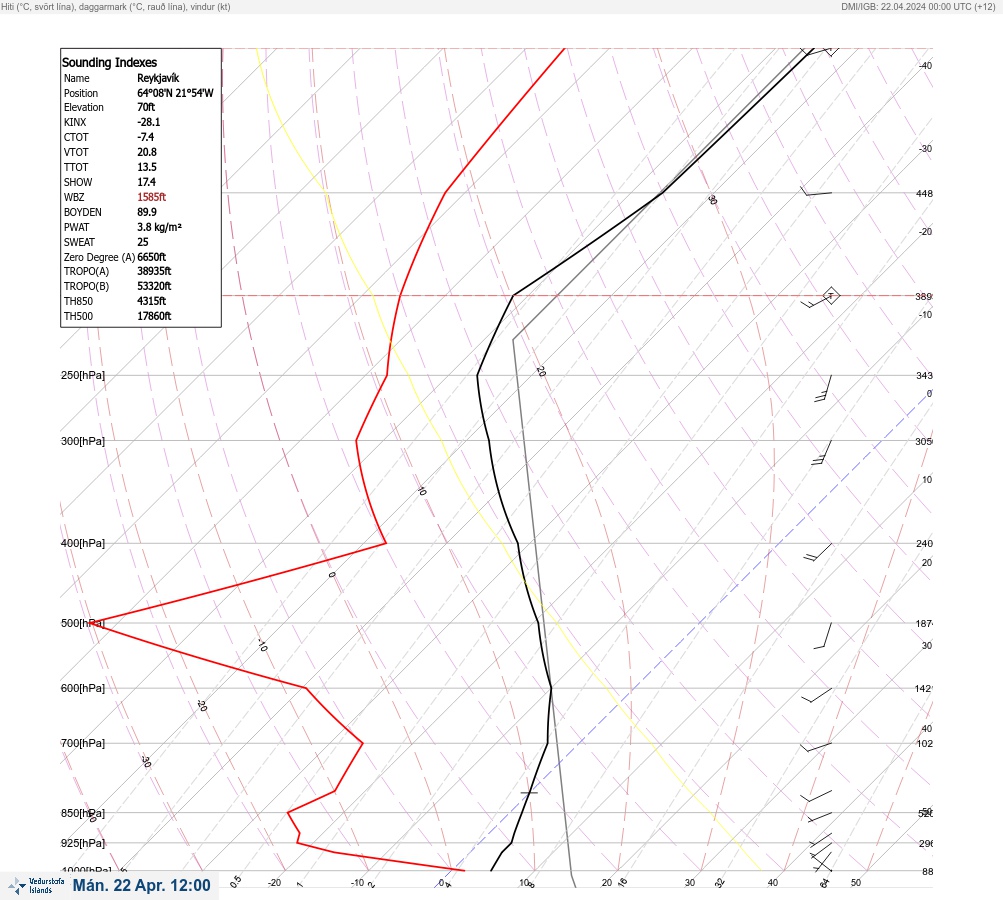The image size is (1003, 900).
Task: Click the '925[hPa]' pressure label
Action: click(83, 843)
